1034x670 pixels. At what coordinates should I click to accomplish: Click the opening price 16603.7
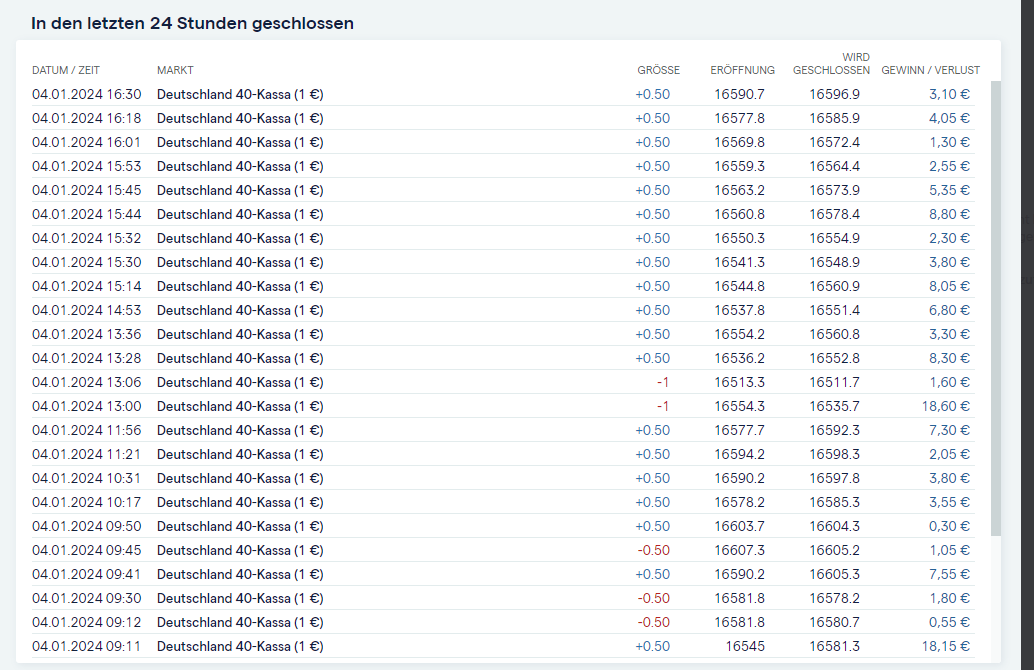(739, 526)
